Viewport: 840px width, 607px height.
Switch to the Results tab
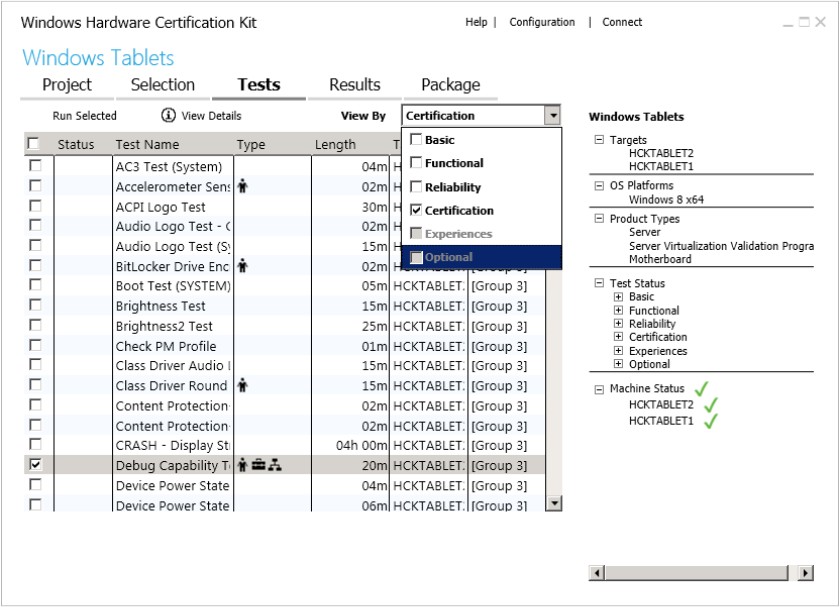click(x=353, y=85)
